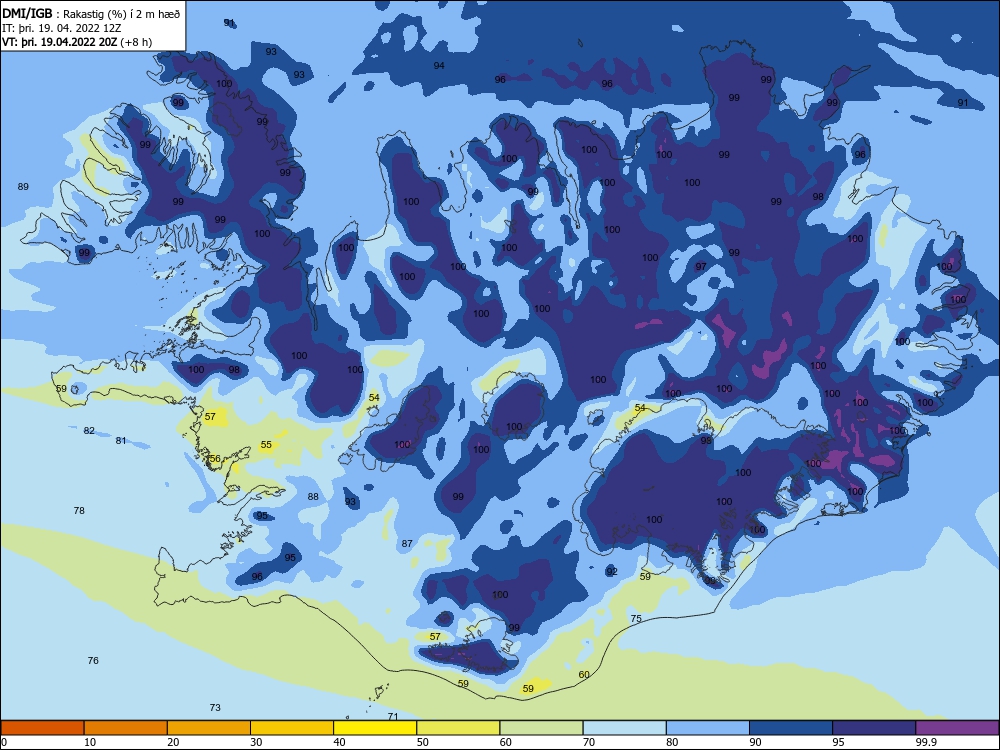Click the humidity value 60 on the coast
Image resolution: width=1000 pixels, height=750 pixels.
pyautogui.click(x=584, y=675)
